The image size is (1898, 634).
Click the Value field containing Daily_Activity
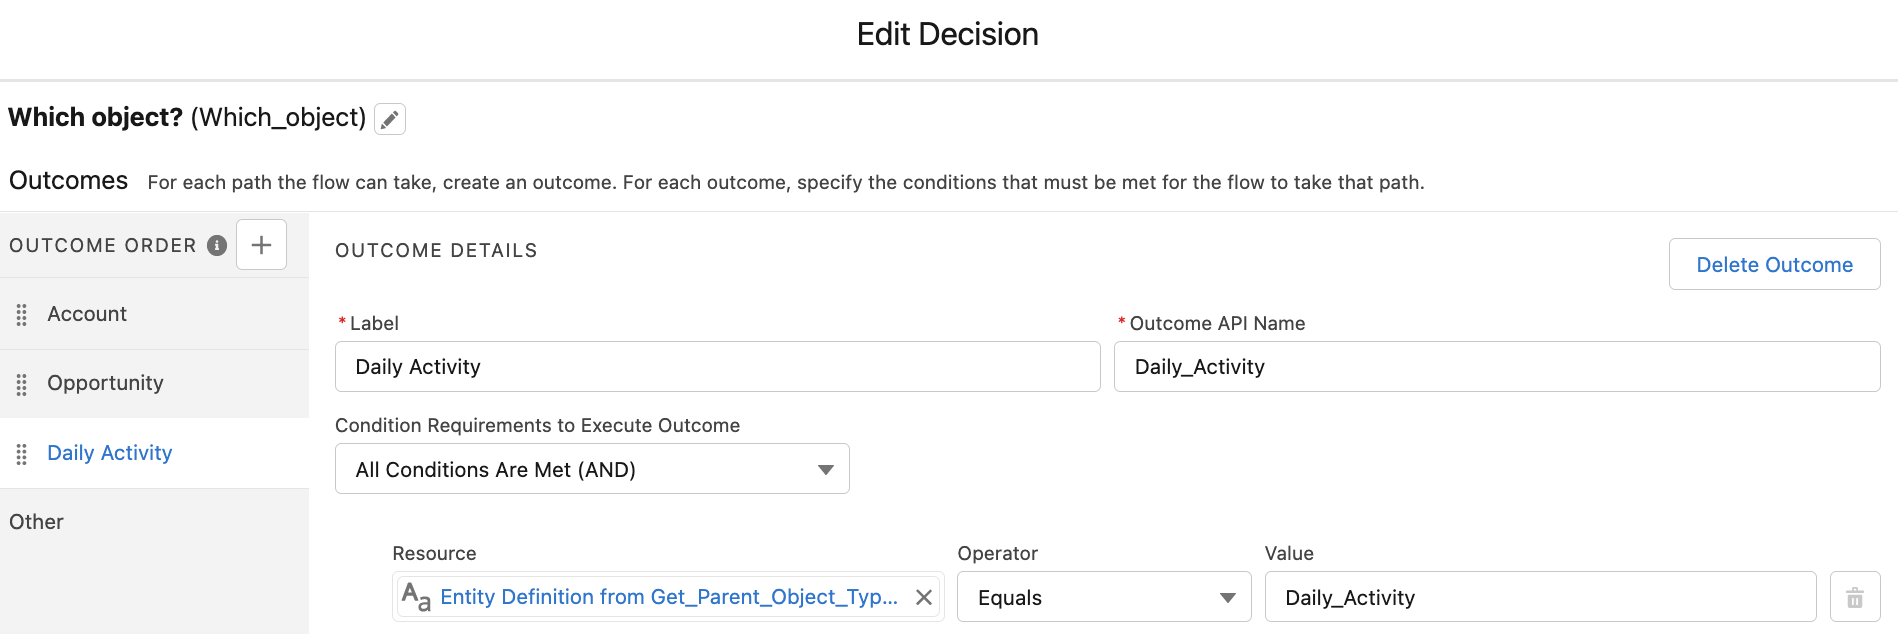pyautogui.click(x=1540, y=596)
